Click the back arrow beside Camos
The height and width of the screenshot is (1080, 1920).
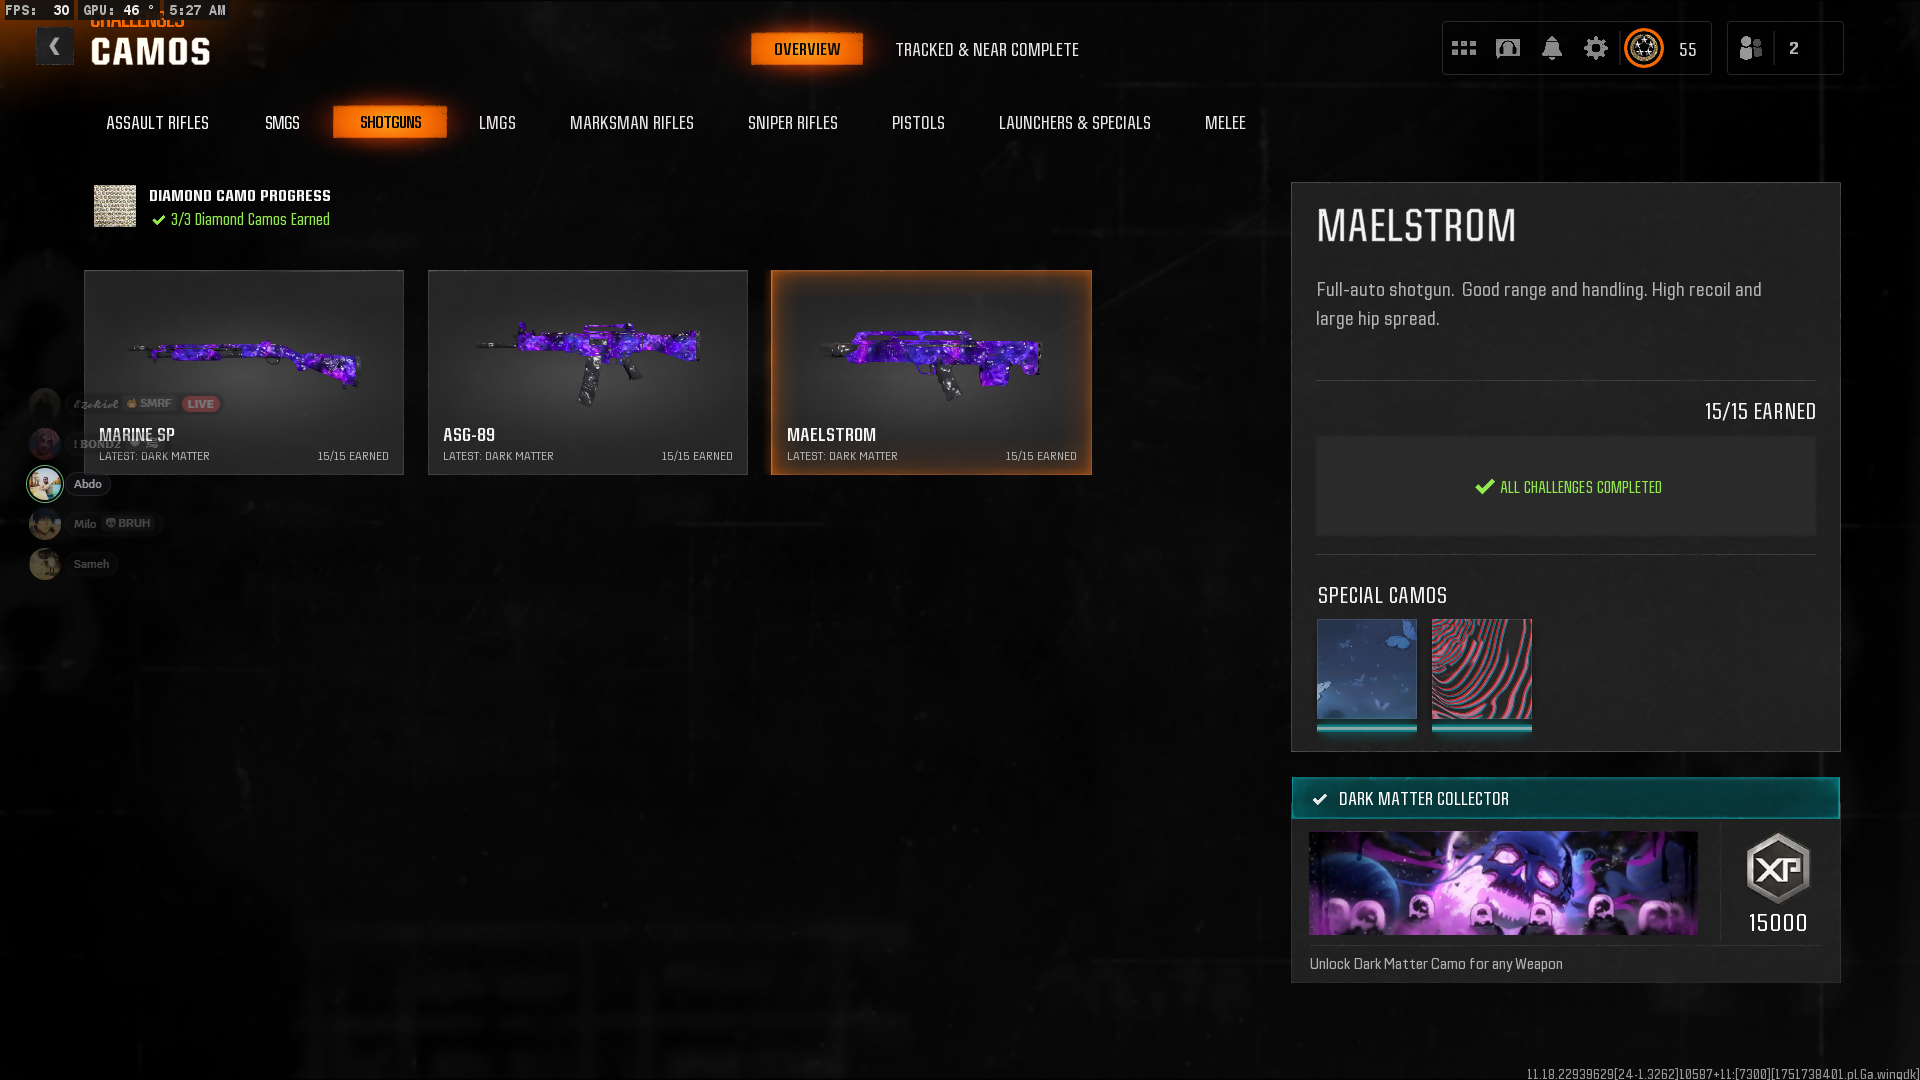[55, 47]
